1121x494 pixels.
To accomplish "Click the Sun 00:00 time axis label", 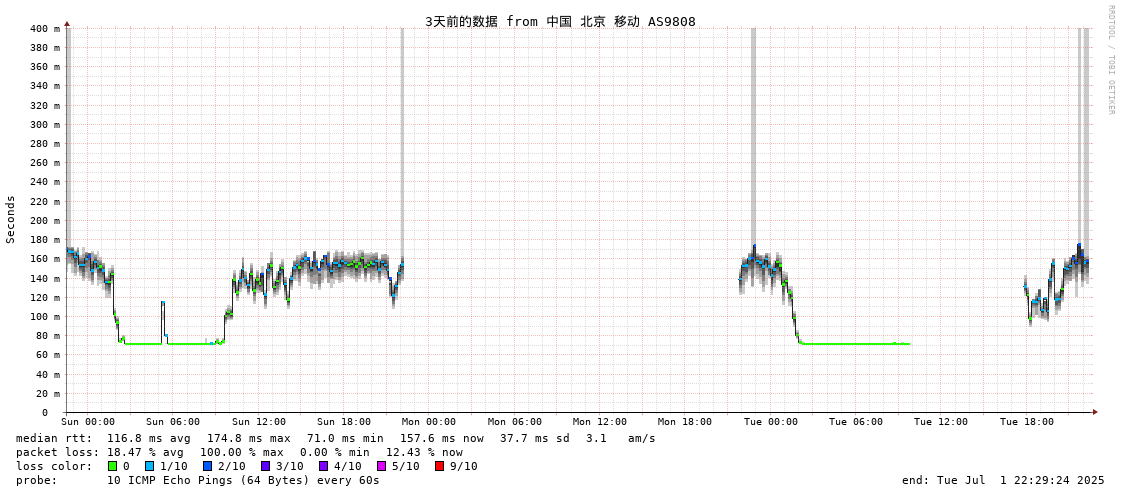I will [x=88, y=422].
